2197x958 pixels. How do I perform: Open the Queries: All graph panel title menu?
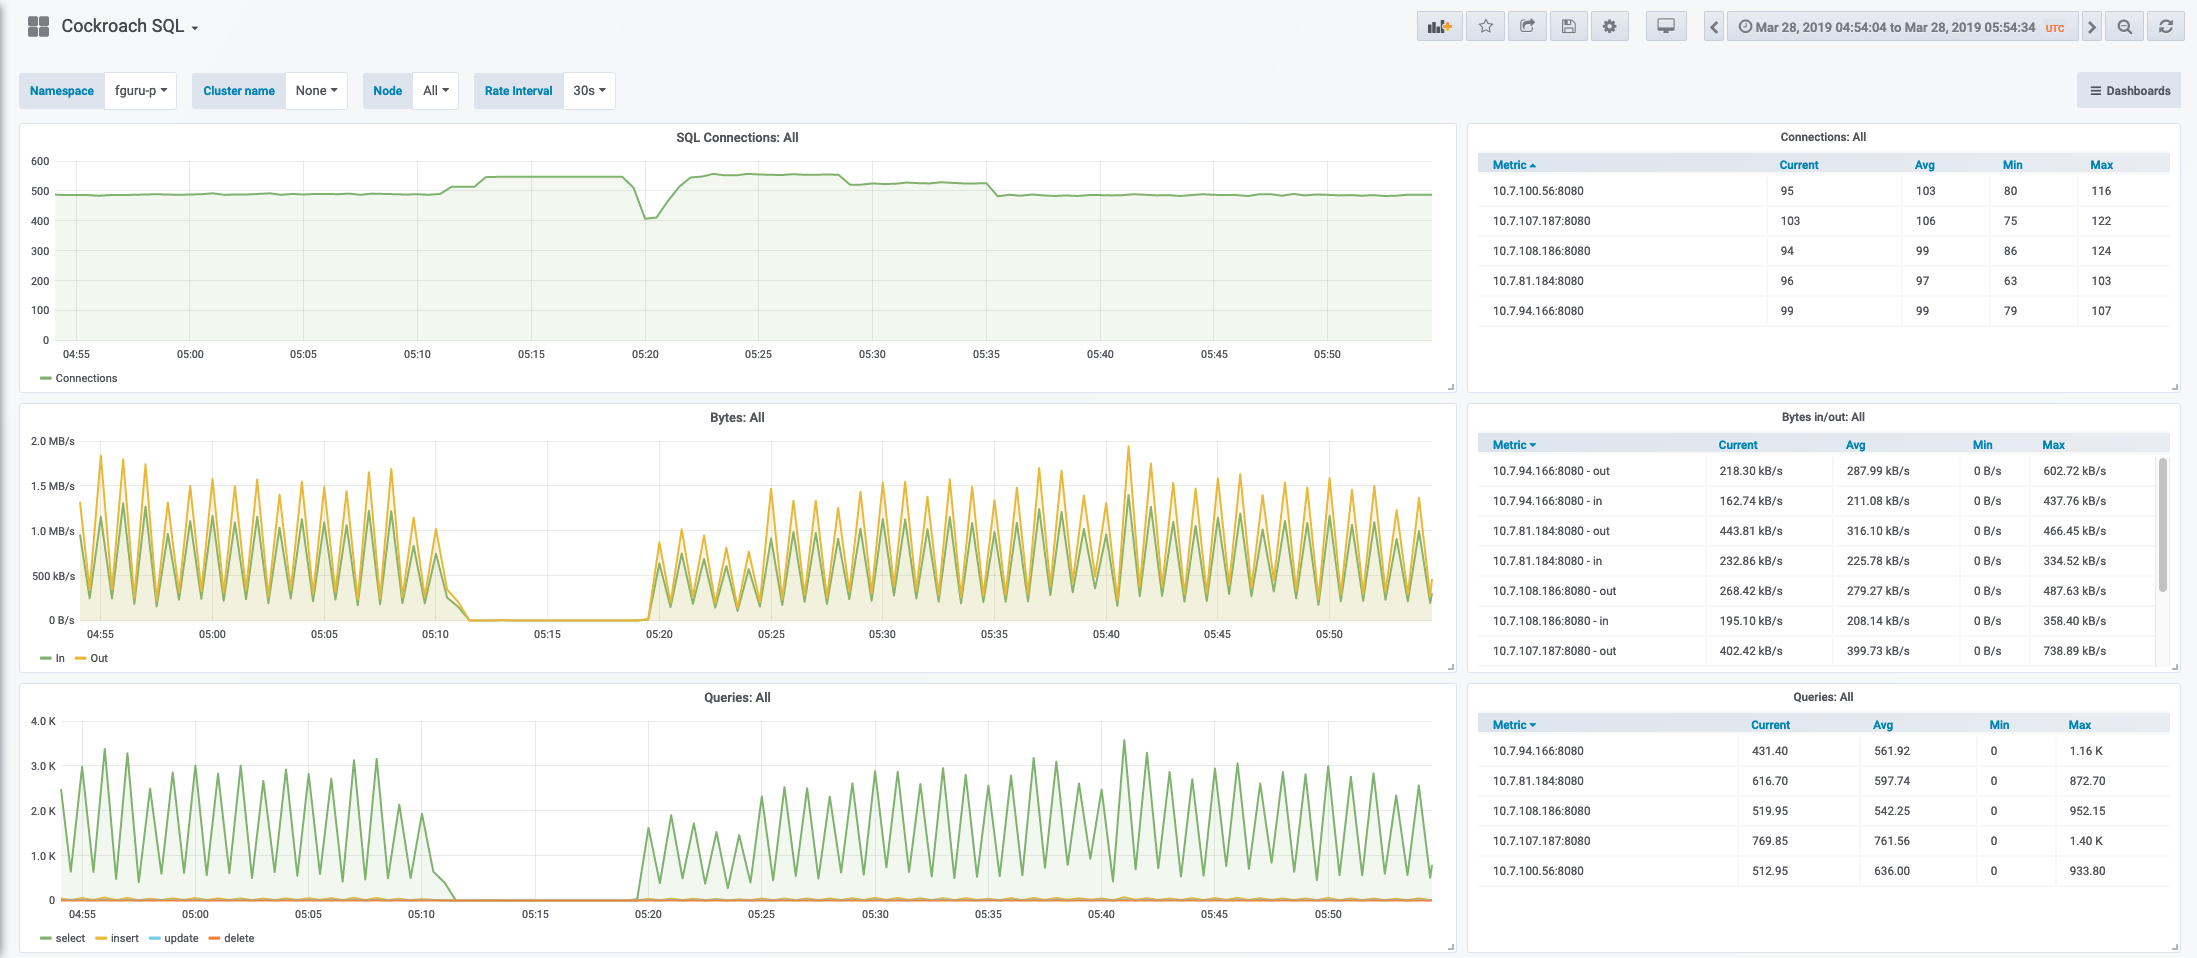pyautogui.click(x=737, y=698)
